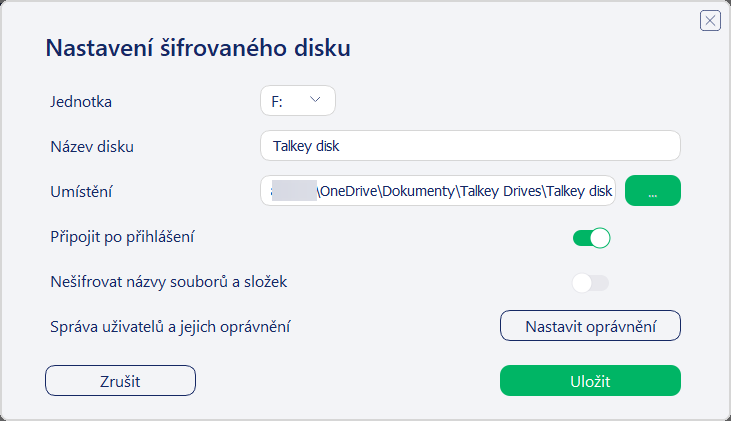
Task: Click Správa uživatelů a jejich oprávnění text
Action: 170,327
